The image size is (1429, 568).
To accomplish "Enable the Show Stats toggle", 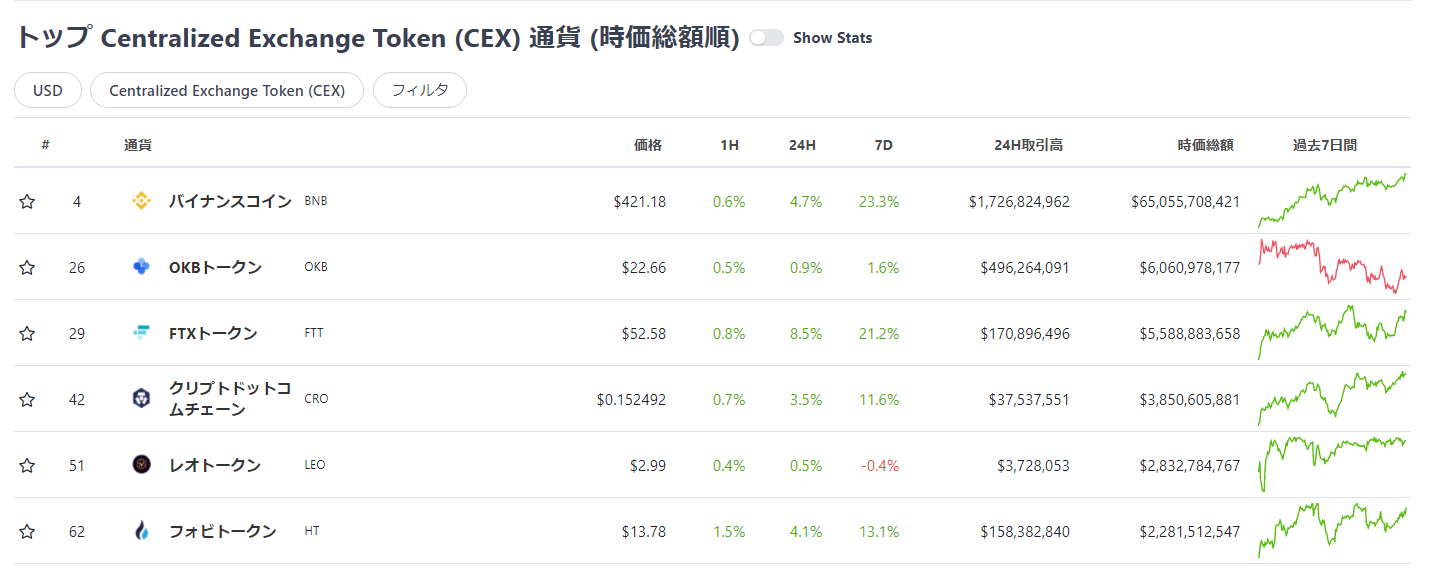I will pos(766,38).
